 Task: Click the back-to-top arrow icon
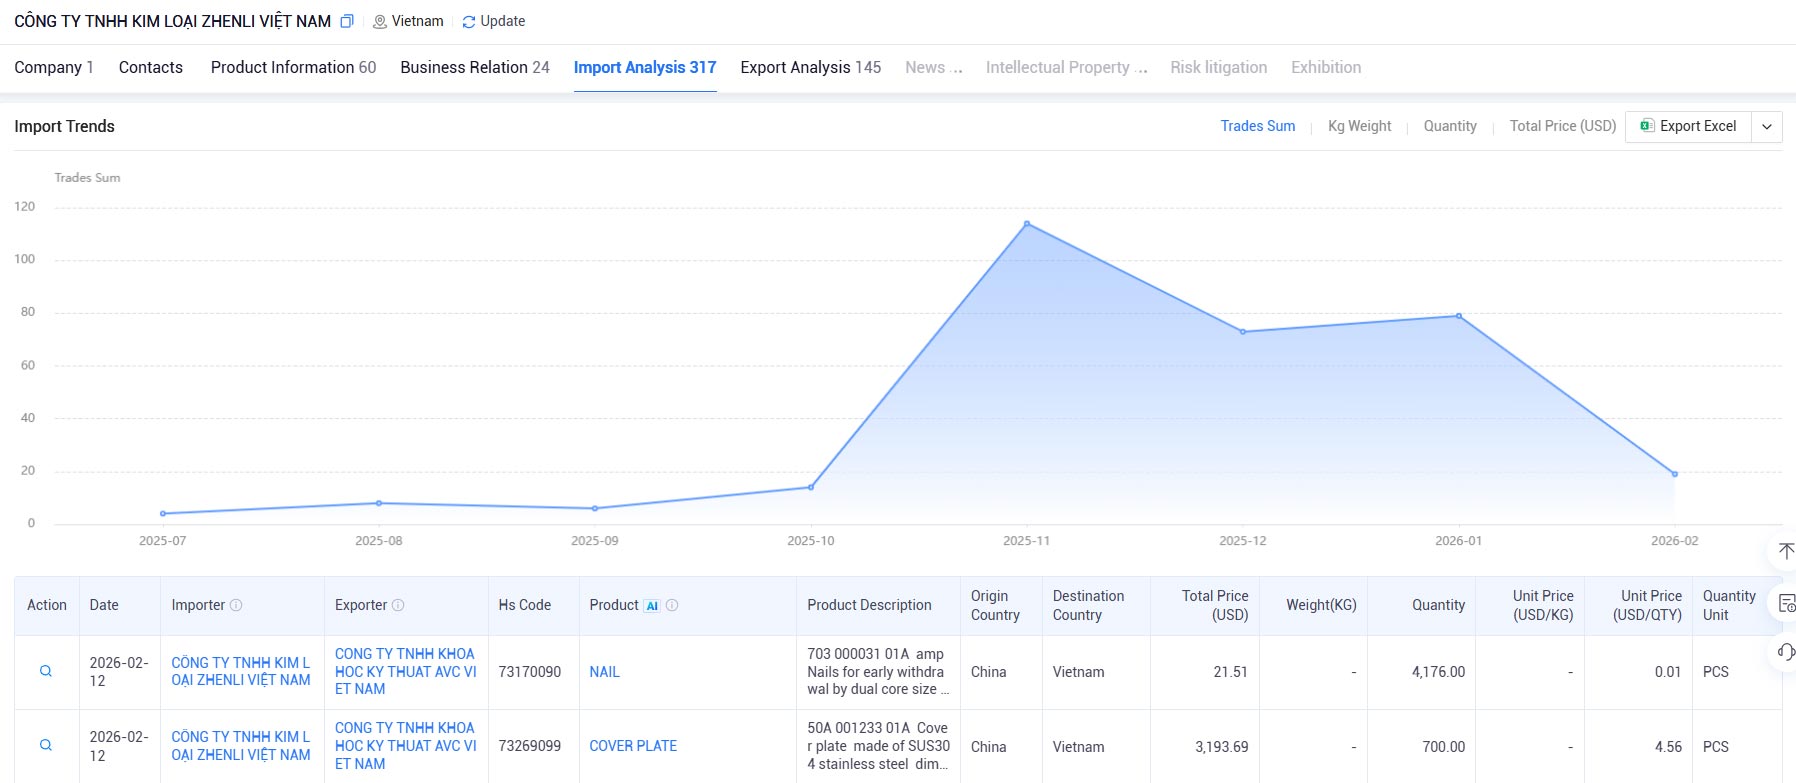(x=1786, y=551)
